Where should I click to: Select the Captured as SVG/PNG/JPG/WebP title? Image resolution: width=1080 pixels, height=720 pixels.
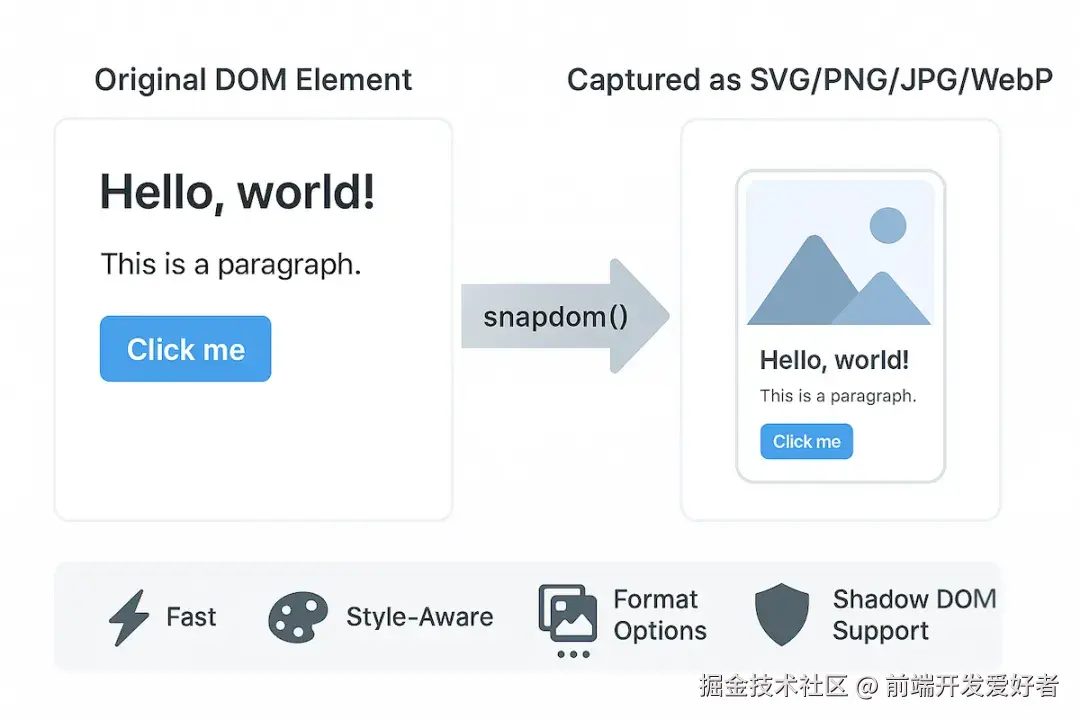tap(810, 80)
